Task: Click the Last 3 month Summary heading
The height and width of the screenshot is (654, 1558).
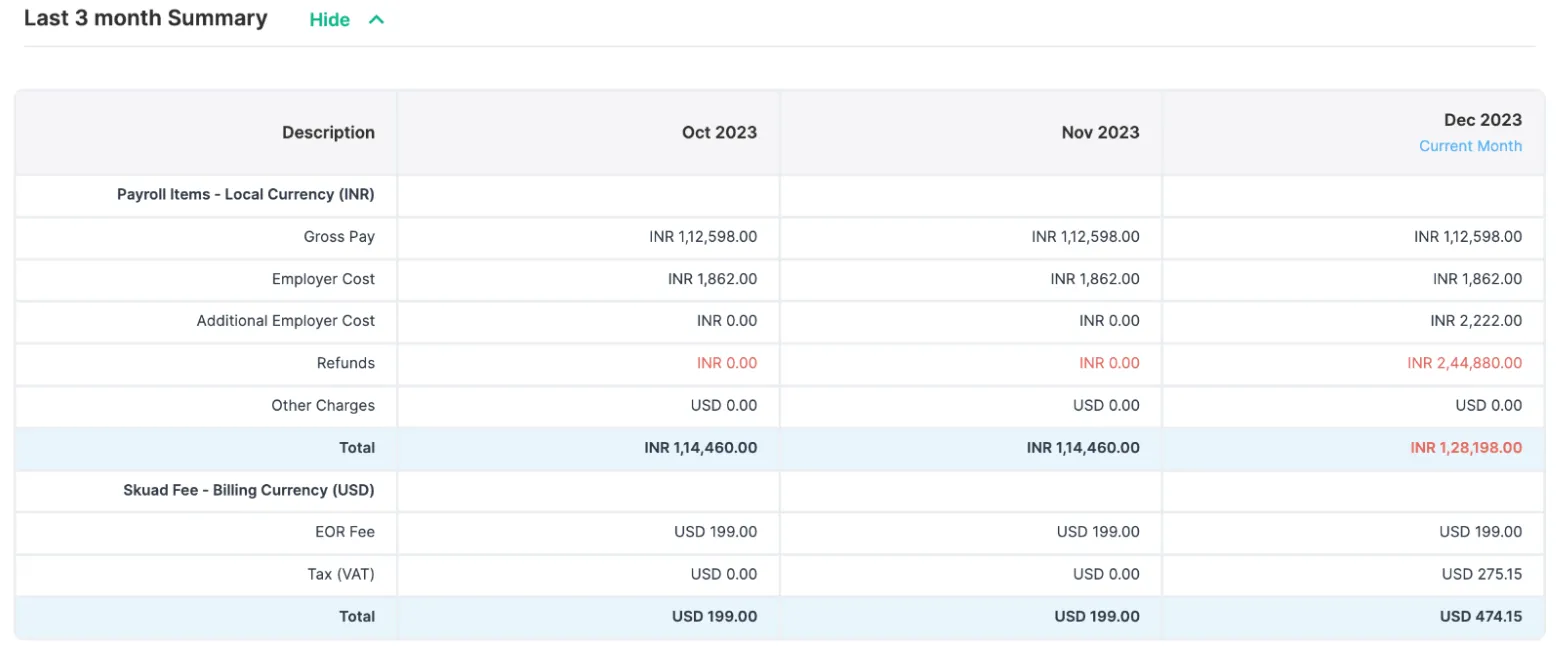Action: (x=146, y=18)
